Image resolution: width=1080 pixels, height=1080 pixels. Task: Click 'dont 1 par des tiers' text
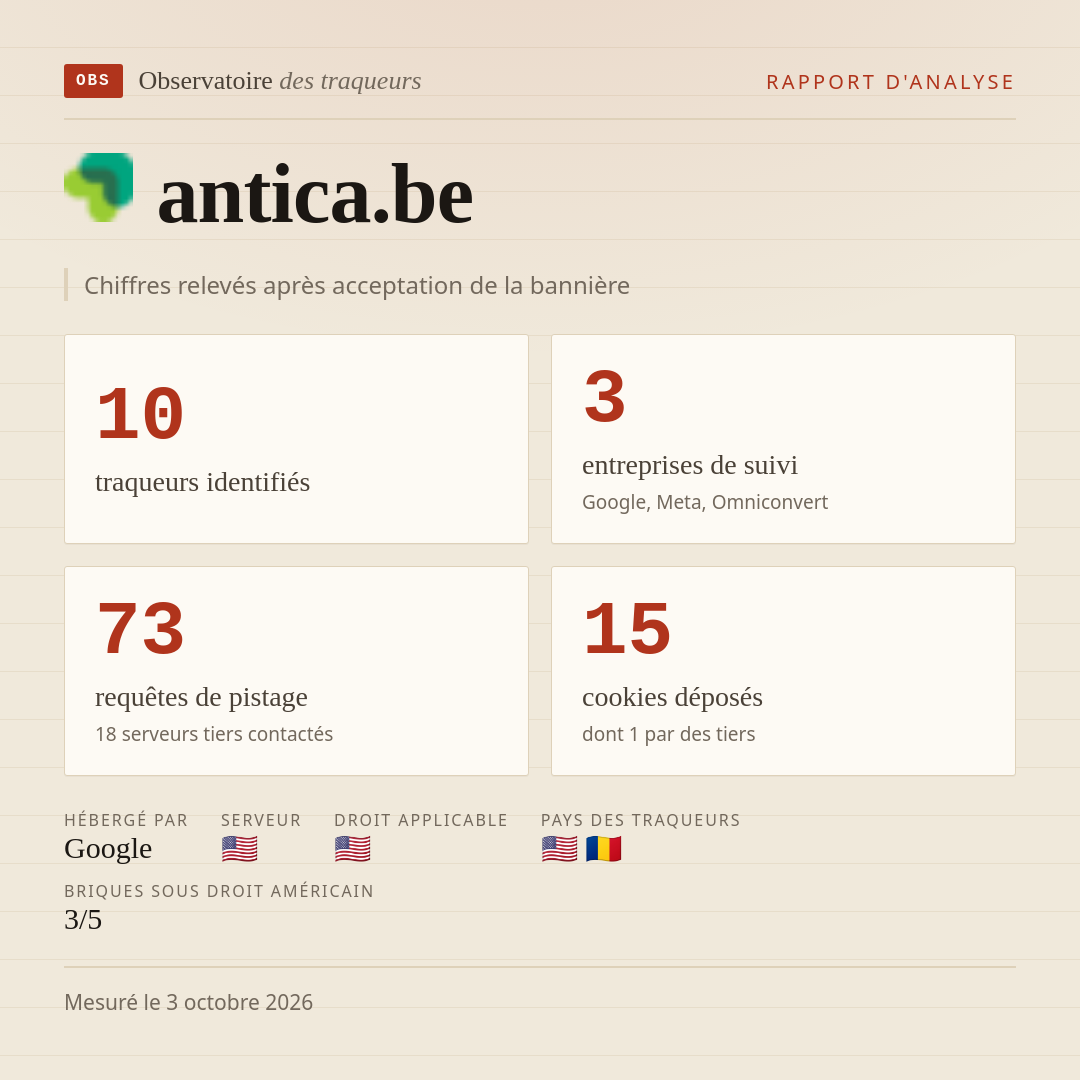(x=669, y=734)
